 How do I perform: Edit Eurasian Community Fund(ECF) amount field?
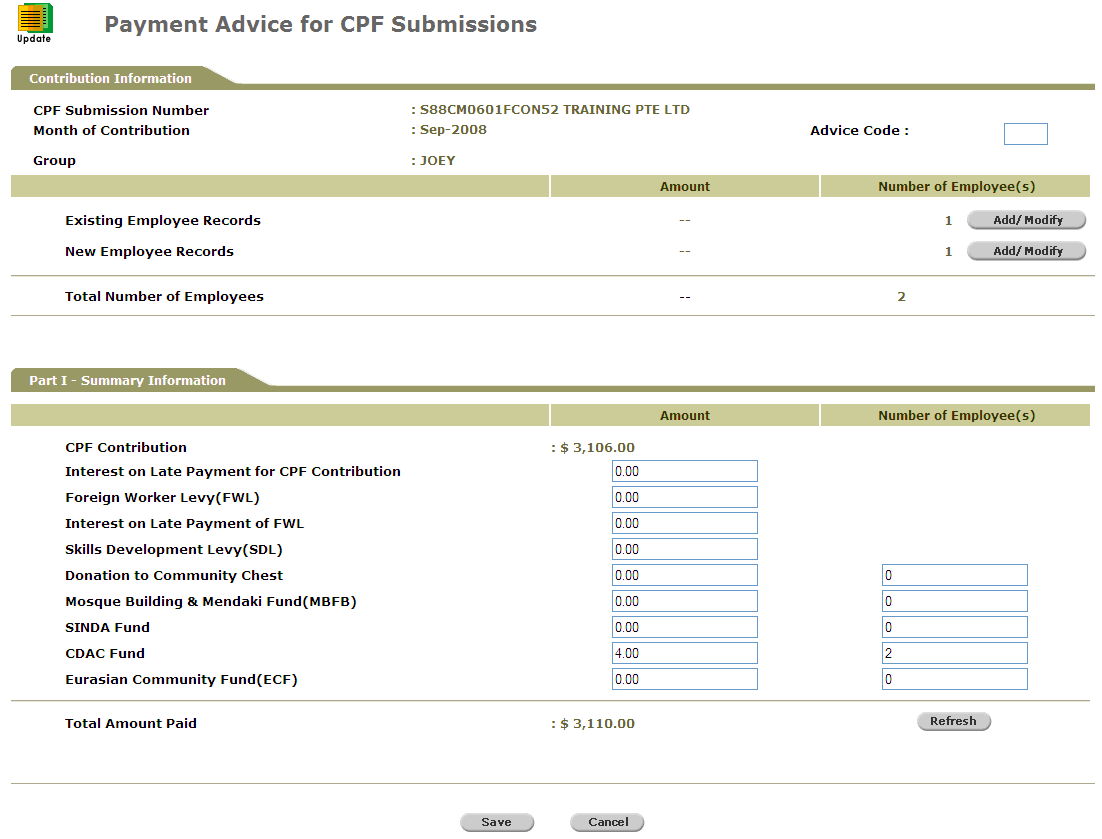(x=685, y=679)
